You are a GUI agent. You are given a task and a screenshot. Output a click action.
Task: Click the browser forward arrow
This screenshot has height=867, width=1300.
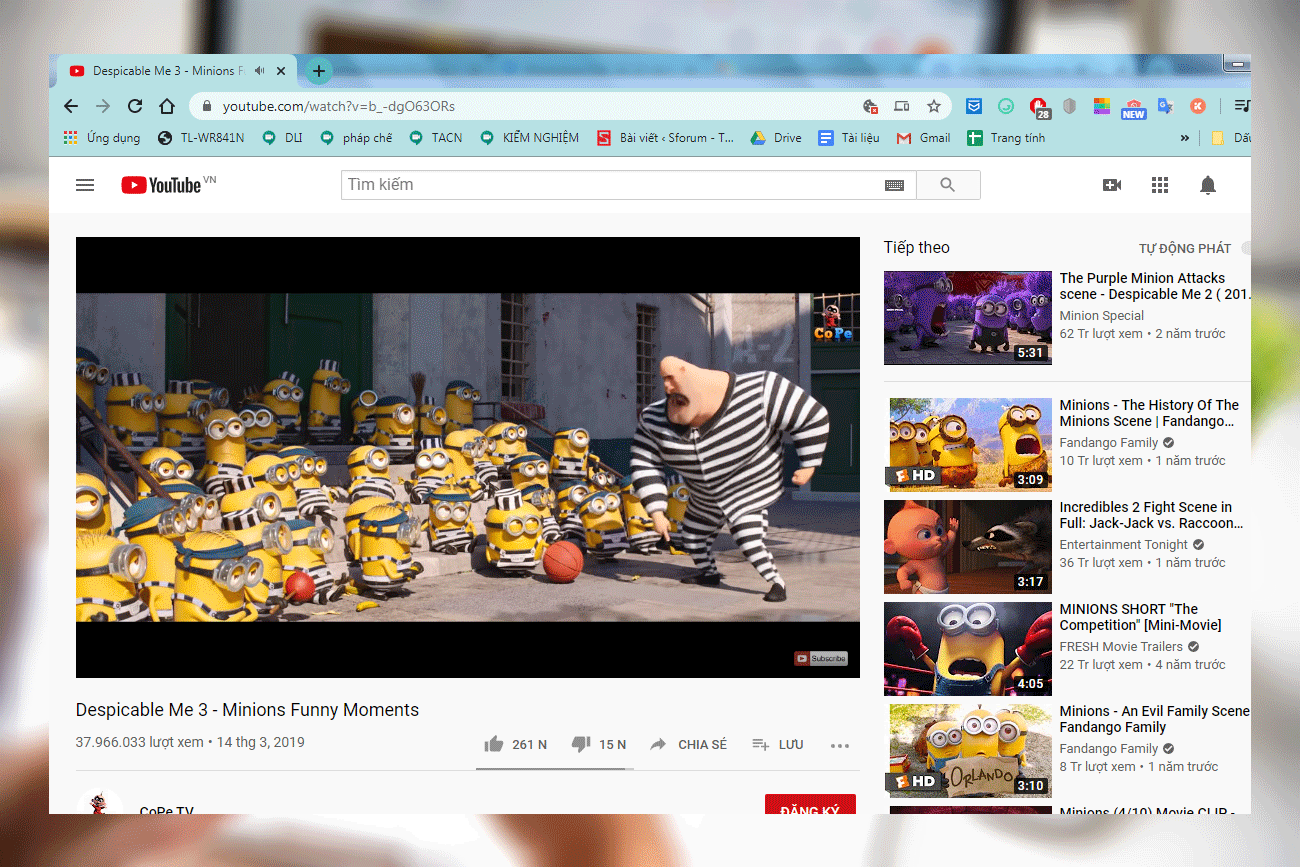coord(103,106)
